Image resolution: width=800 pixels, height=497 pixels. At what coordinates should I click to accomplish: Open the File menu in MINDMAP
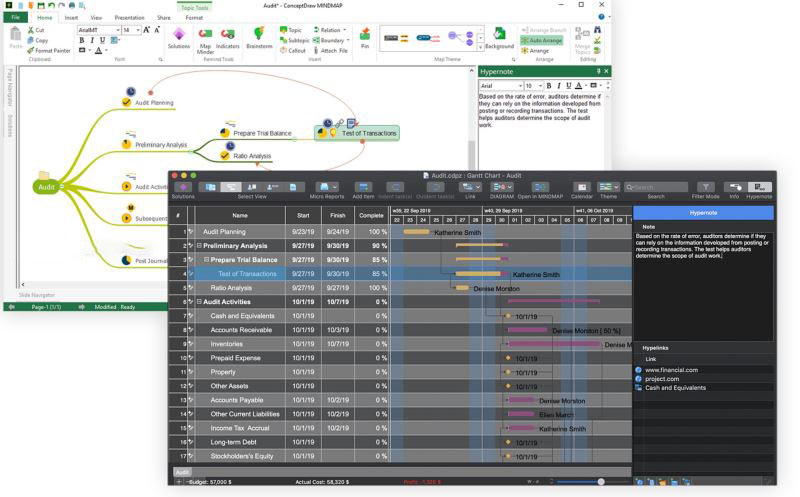pyautogui.click(x=15, y=17)
